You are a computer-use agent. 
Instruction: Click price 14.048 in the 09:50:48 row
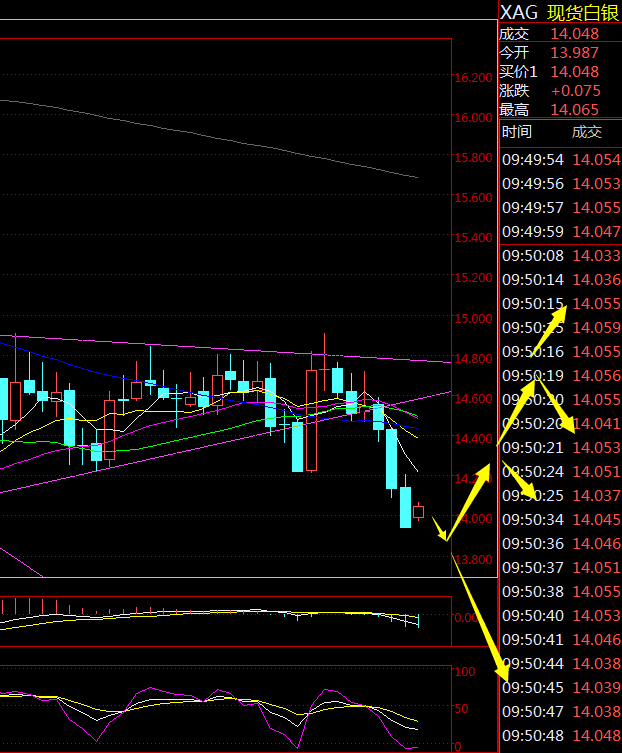click(x=597, y=736)
